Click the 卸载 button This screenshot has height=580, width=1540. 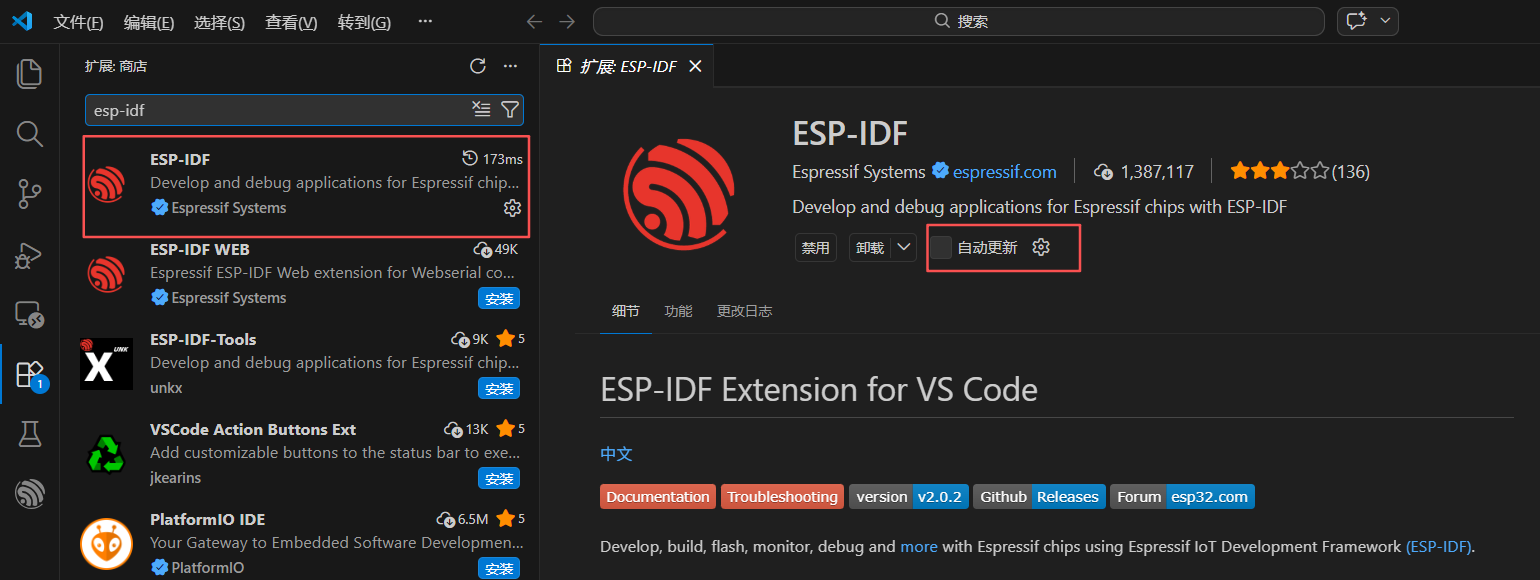[x=870, y=248]
